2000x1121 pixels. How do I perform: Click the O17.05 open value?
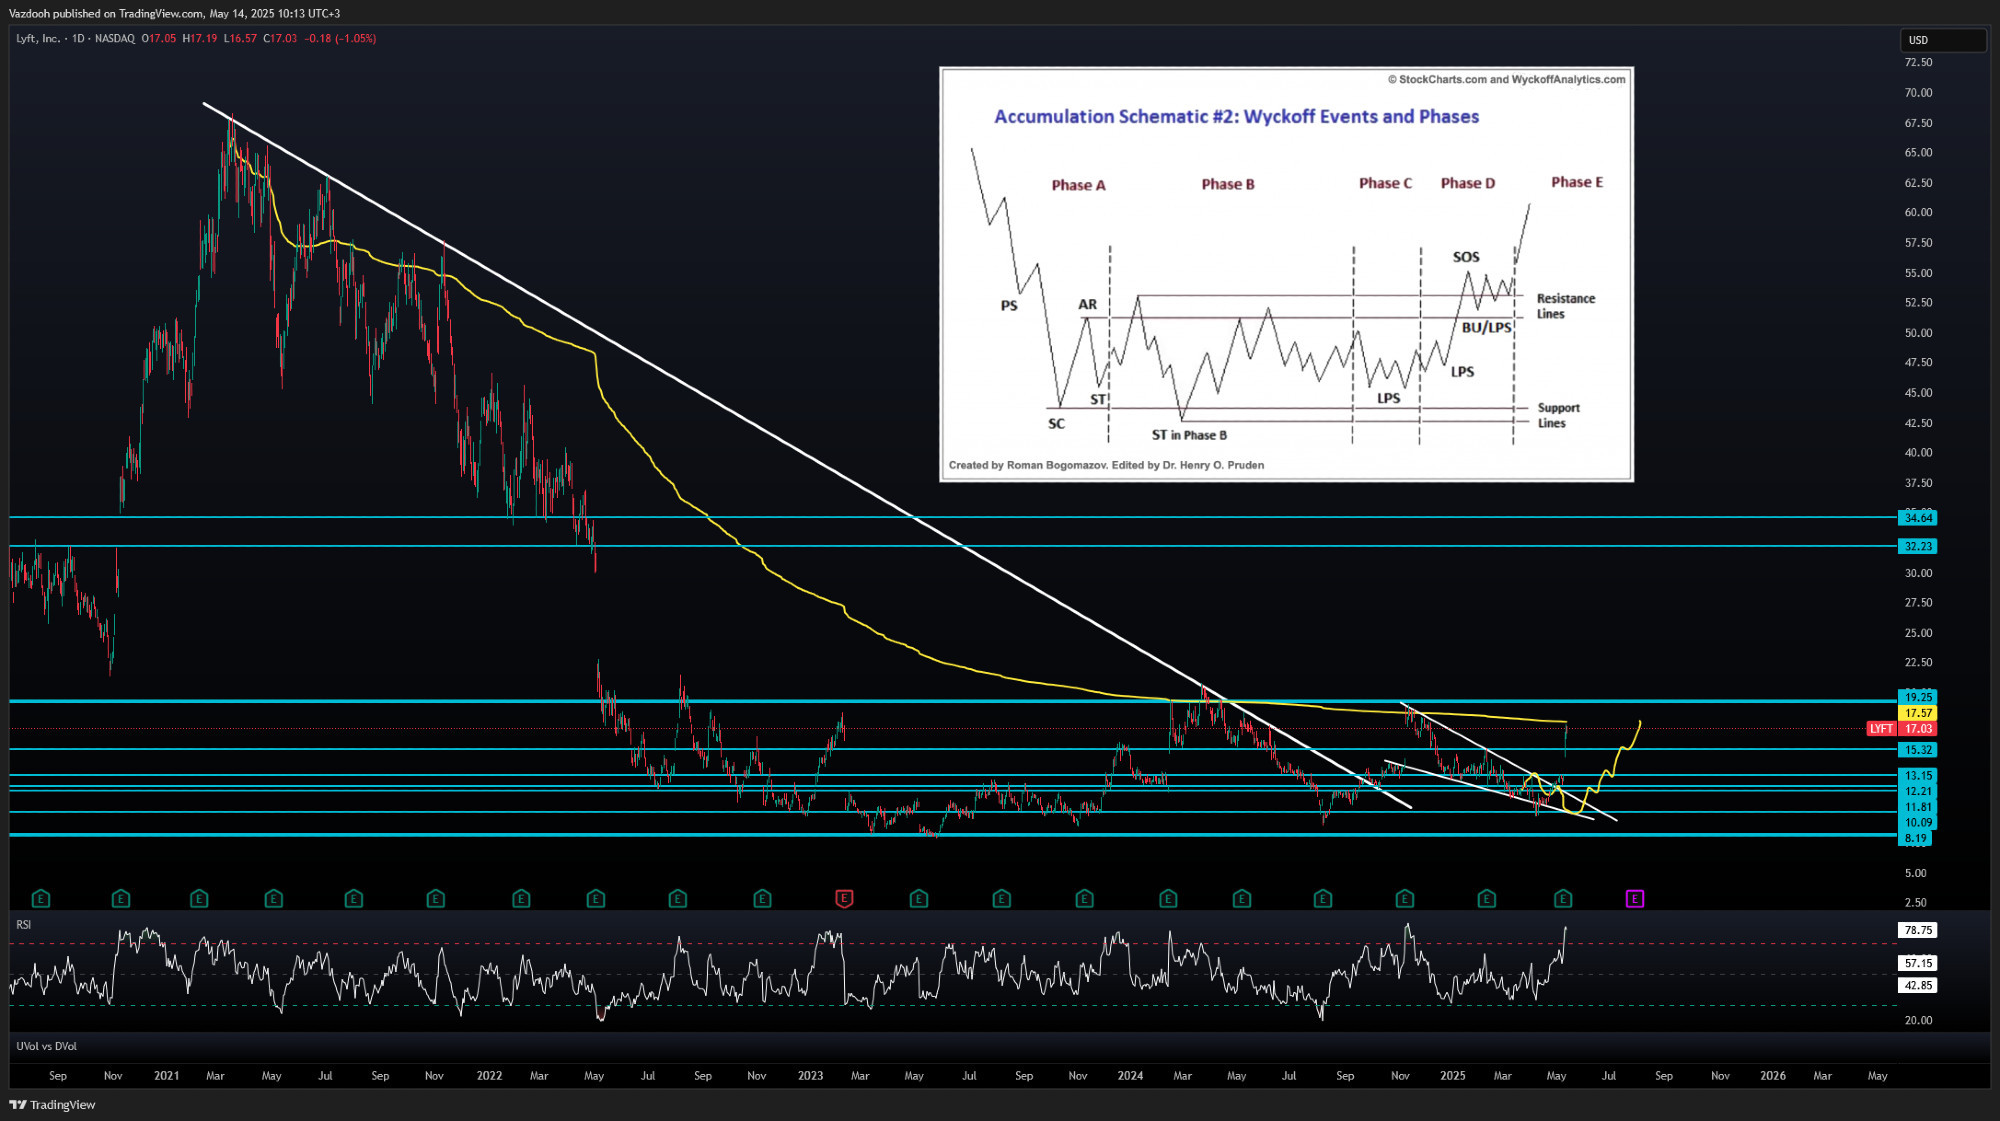click(x=159, y=38)
